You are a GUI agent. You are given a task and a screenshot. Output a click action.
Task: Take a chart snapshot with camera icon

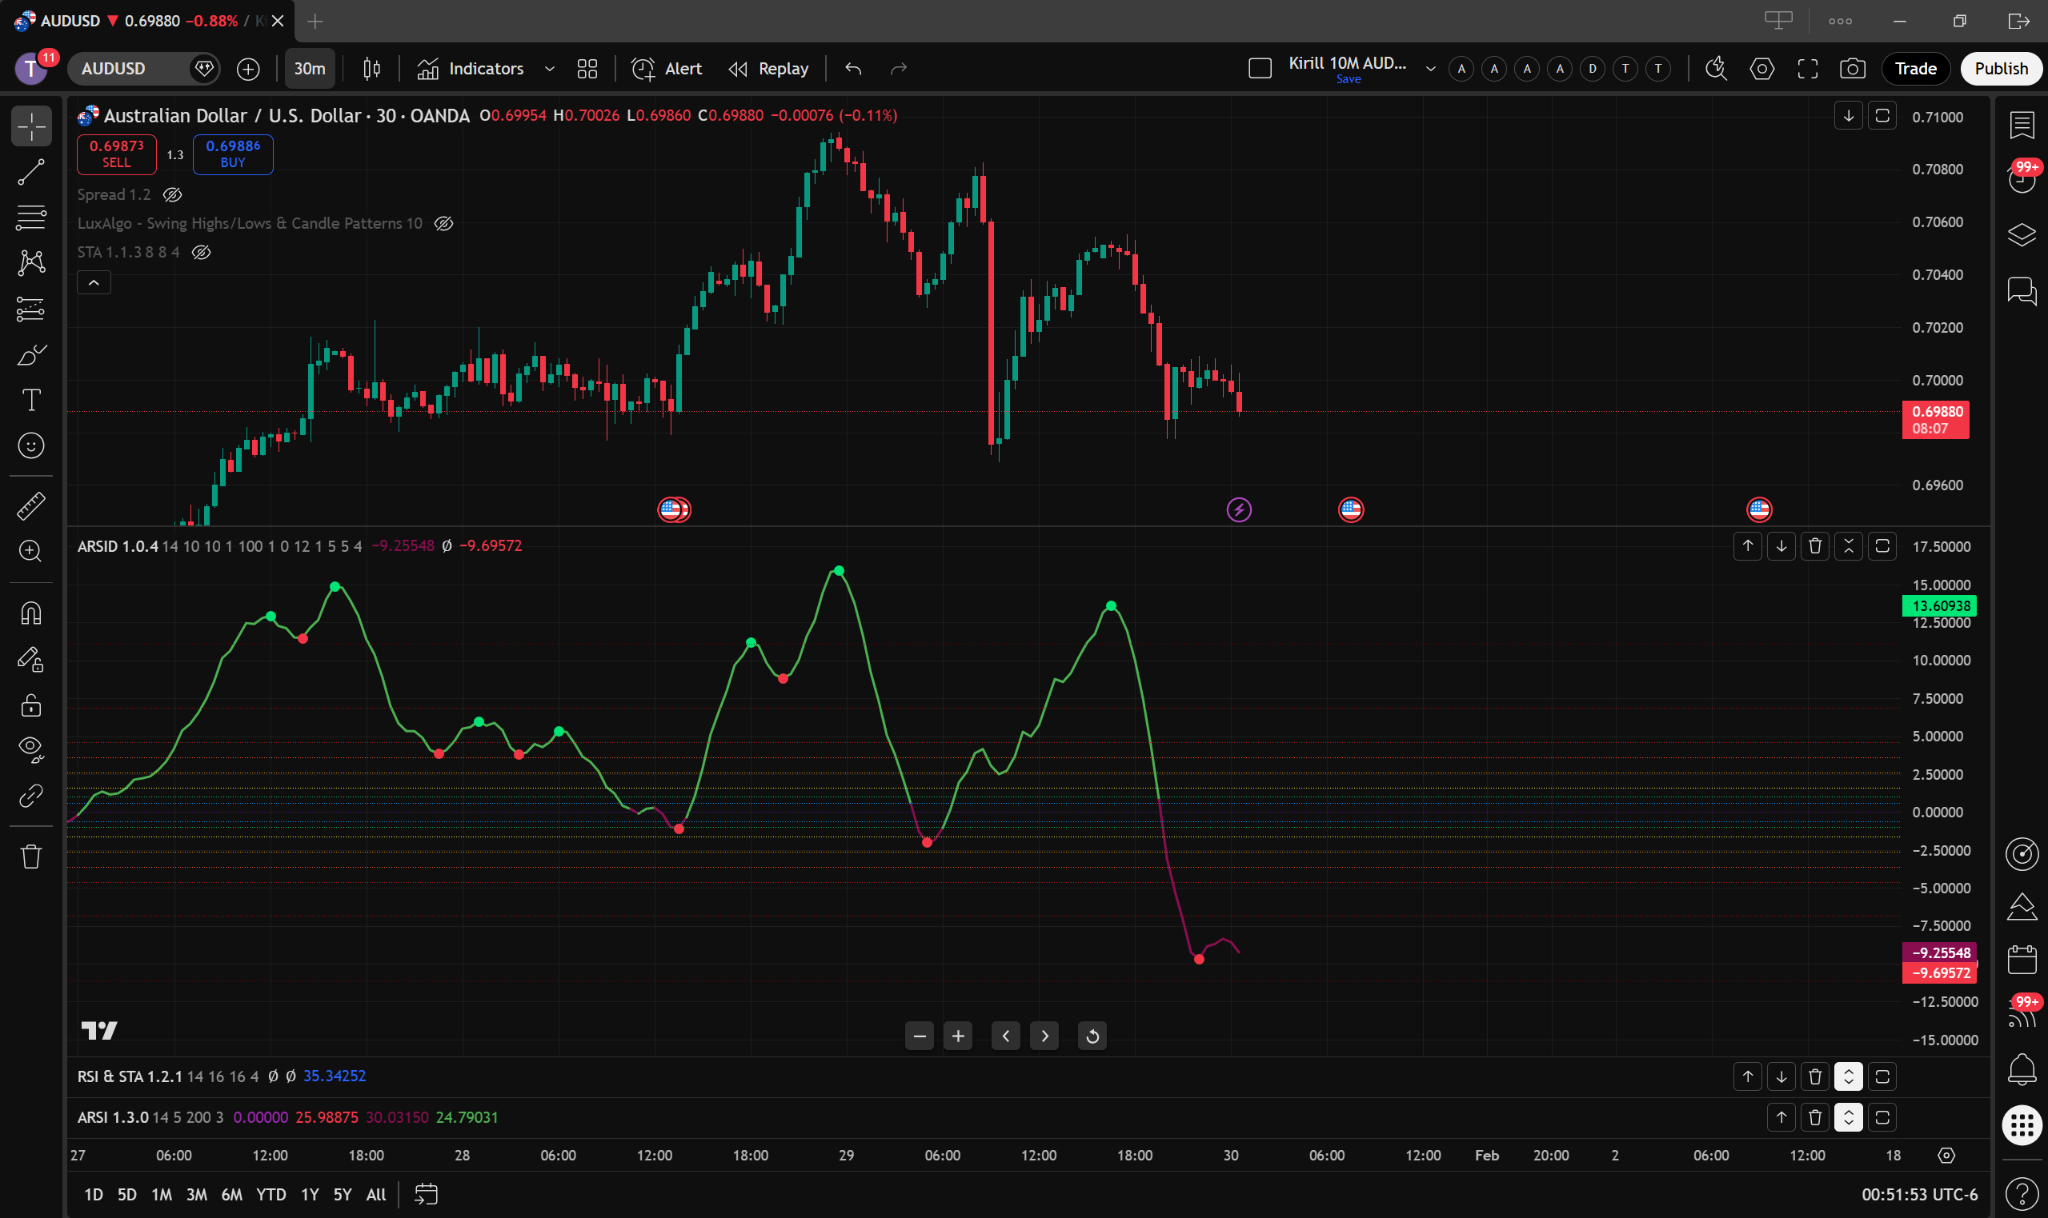1852,68
